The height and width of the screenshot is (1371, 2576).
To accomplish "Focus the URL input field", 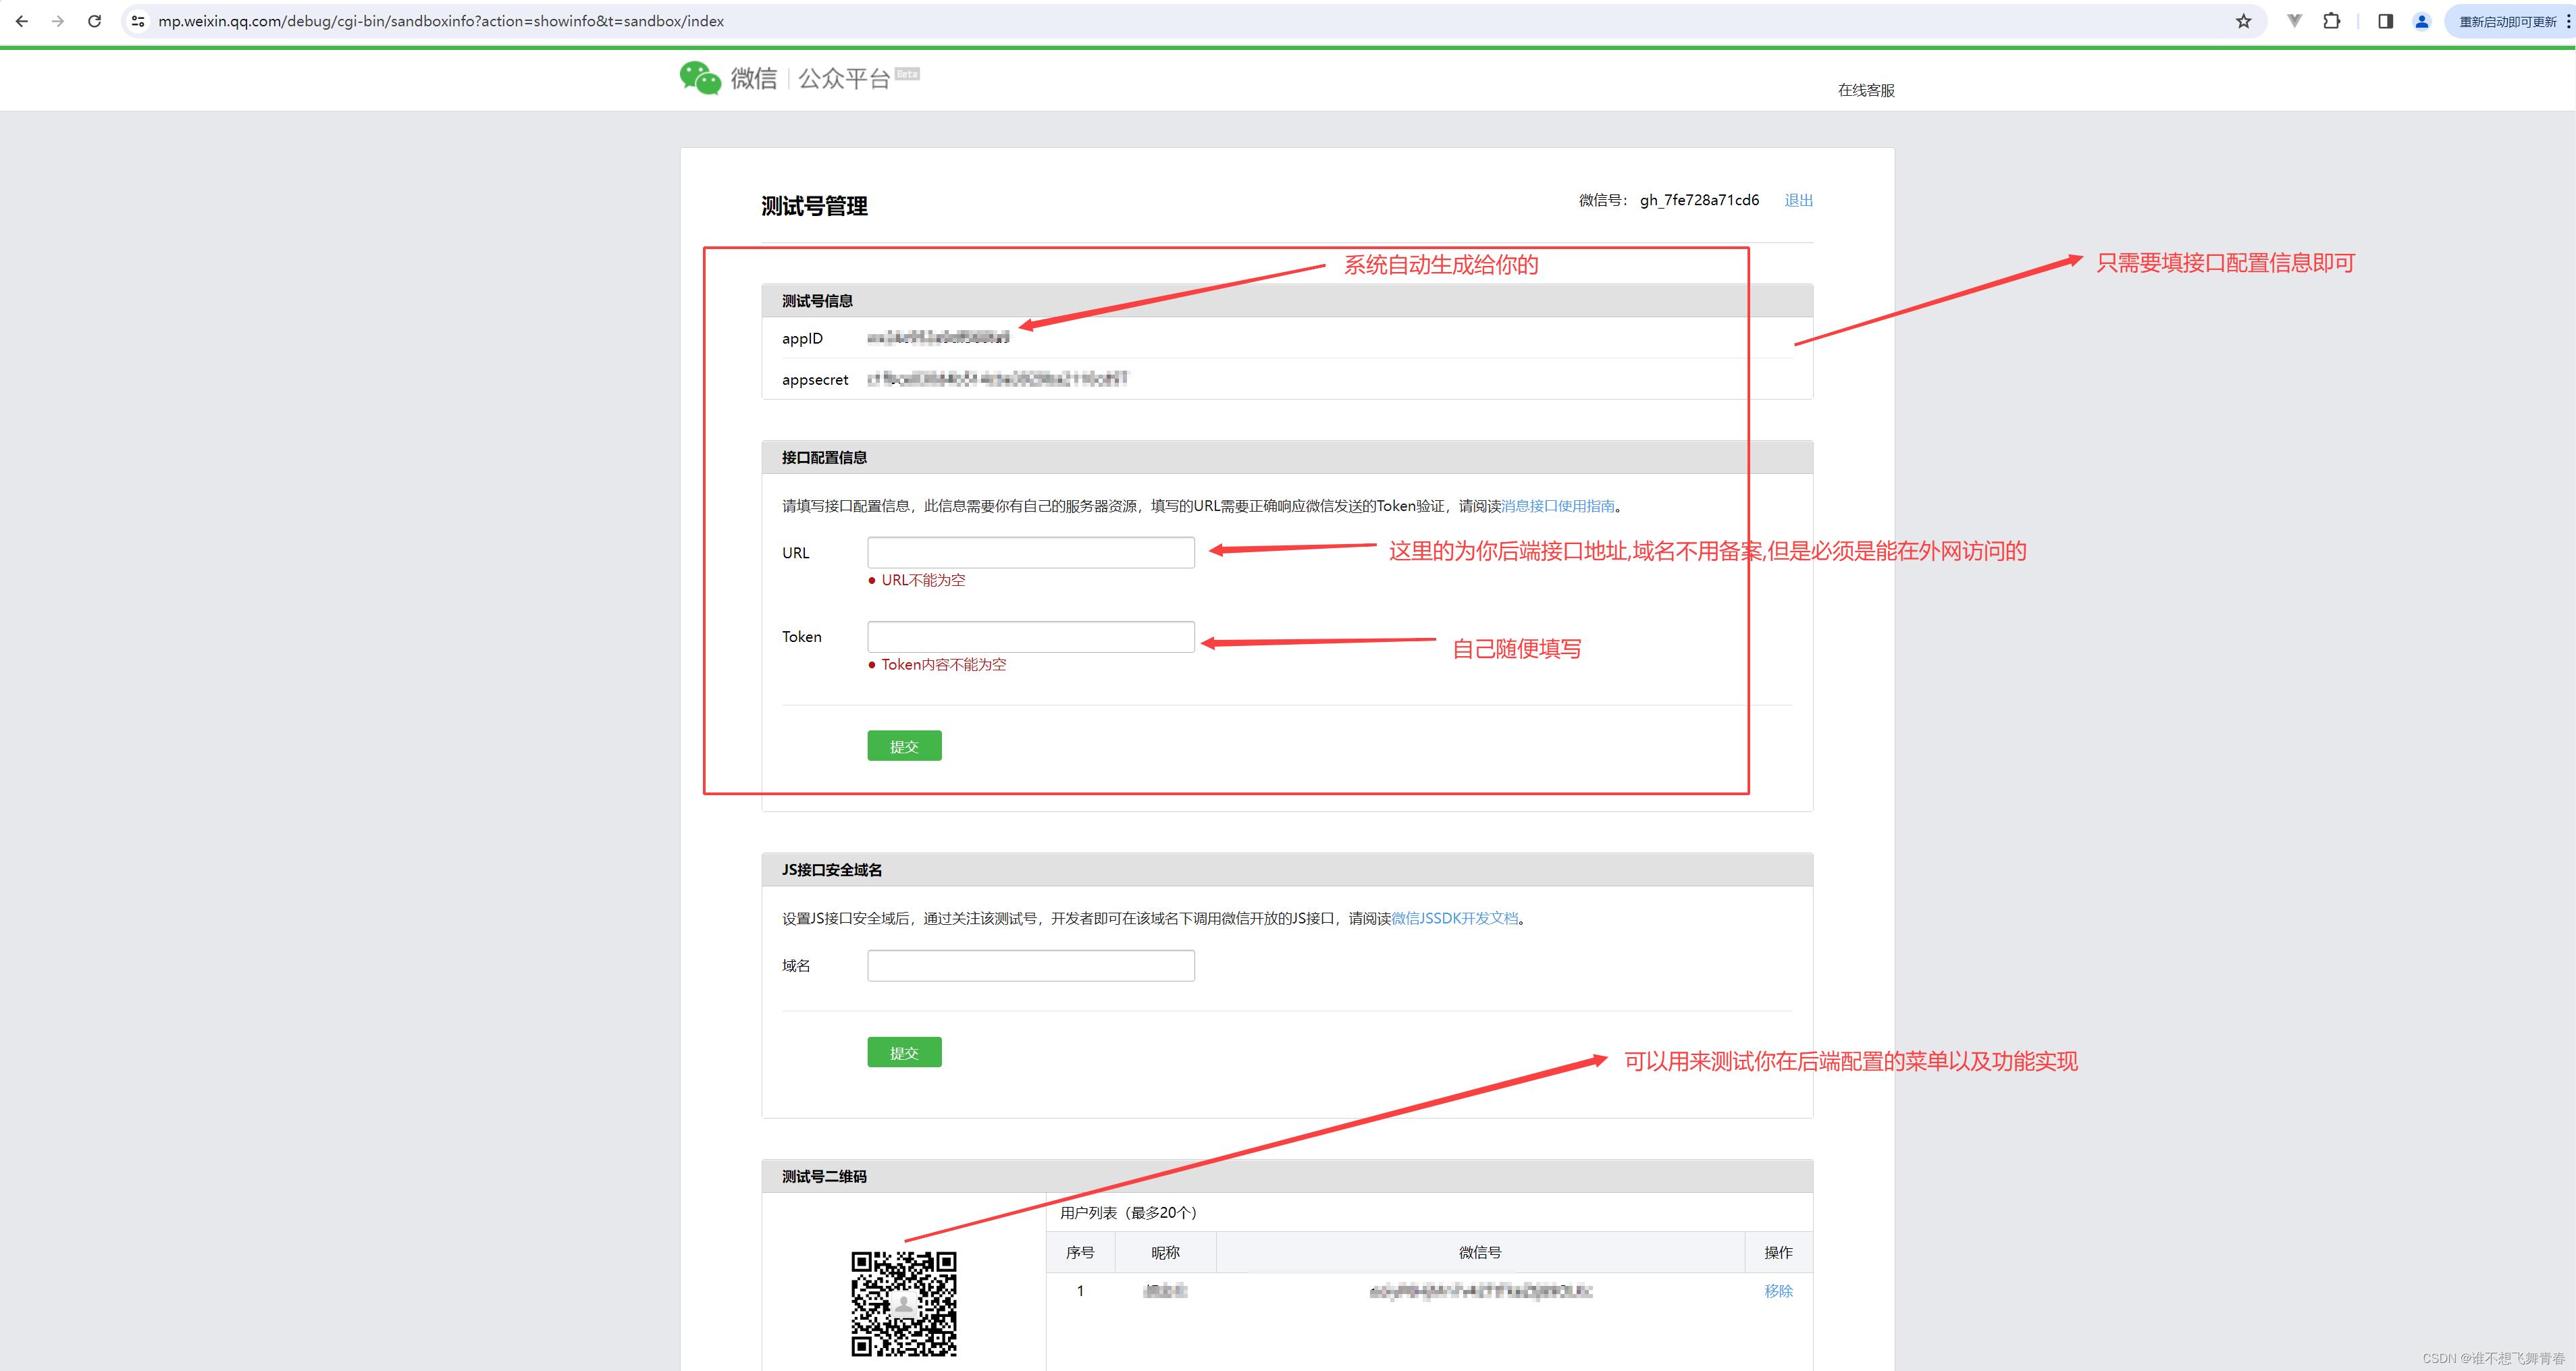I will [x=1031, y=552].
